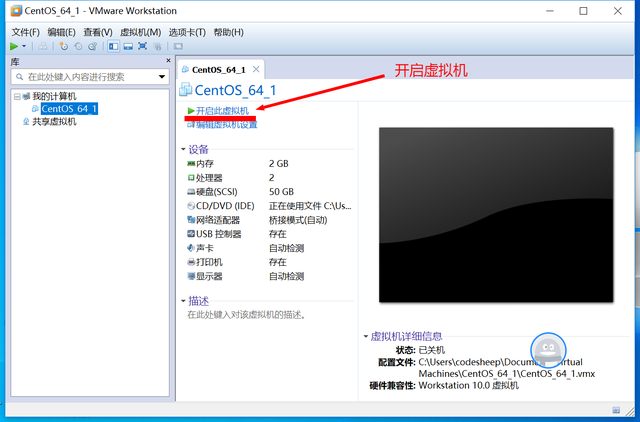The width and height of the screenshot is (640, 422).
Task: Open the 硬盘(SCSI) device entry
Action: (x=217, y=192)
